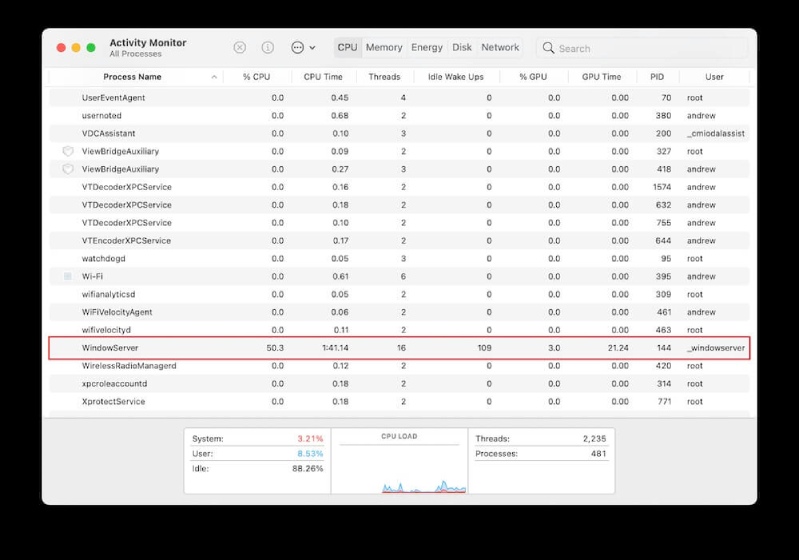
Task: Select the UserEventAgent process
Action: (399, 98)
